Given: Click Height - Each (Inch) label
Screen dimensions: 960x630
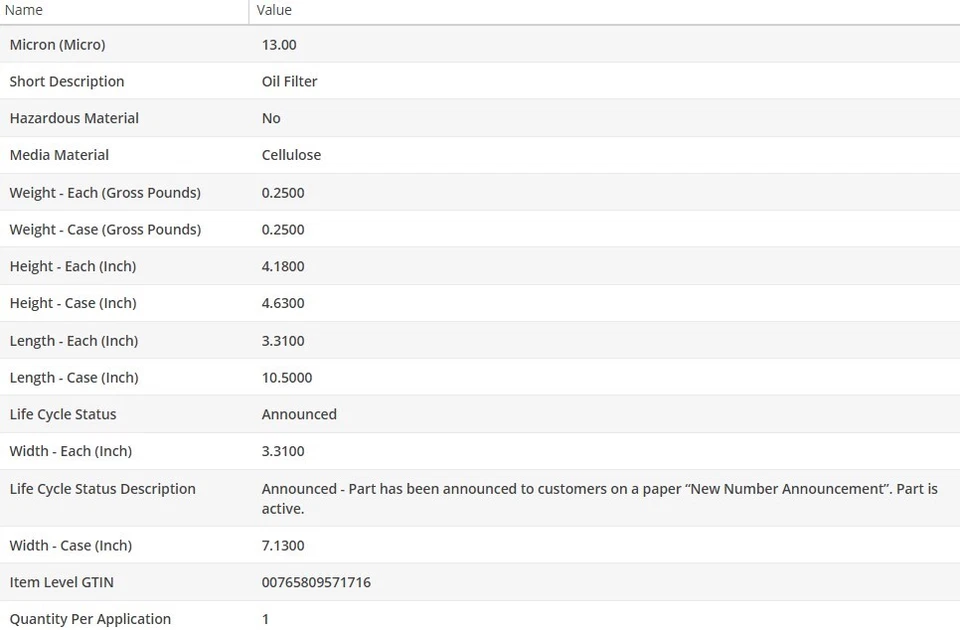Looking at the screenshot, I should tap(73, 266).
